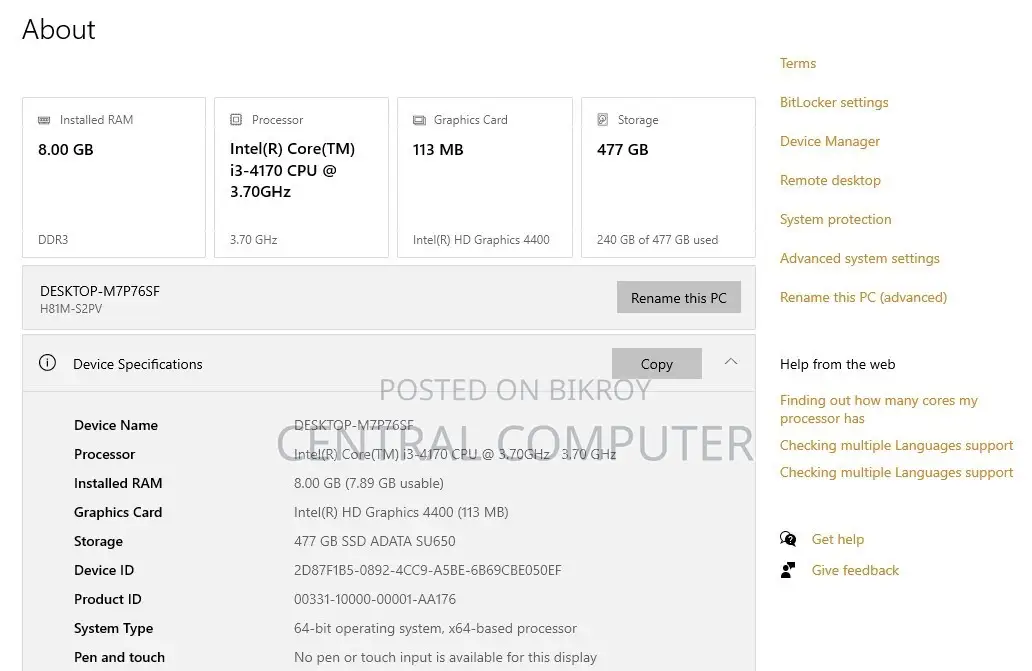Copy the device specifications
The width and height of the screenshot is (1032, 671).
click(657, 364)
